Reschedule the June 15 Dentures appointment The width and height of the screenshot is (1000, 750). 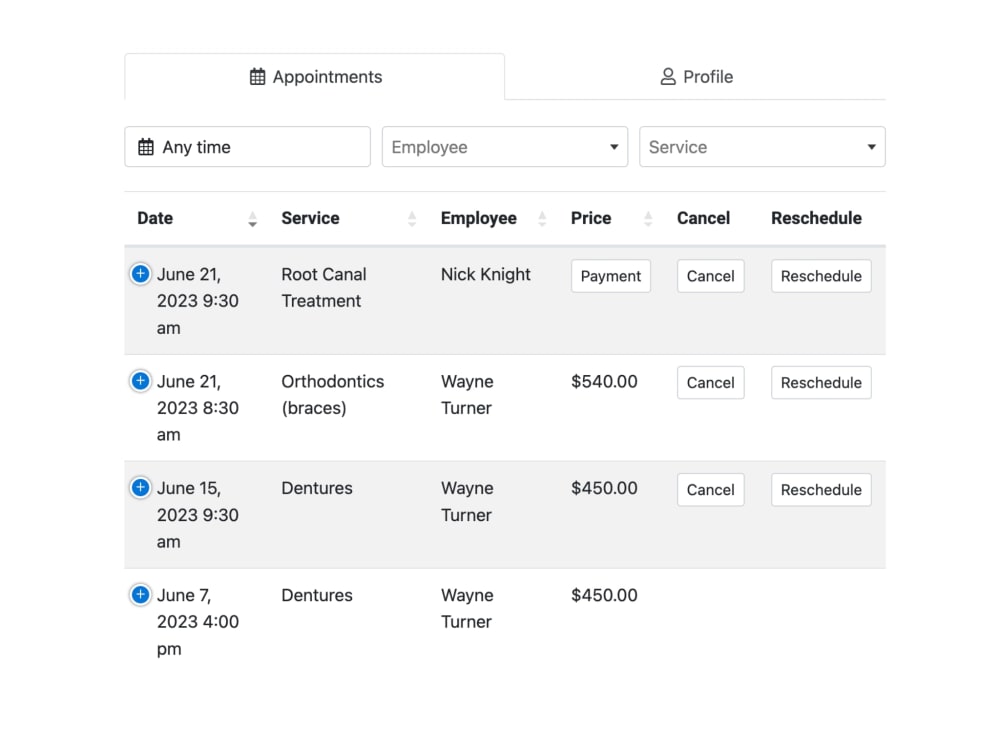click(x=821, y=489)
